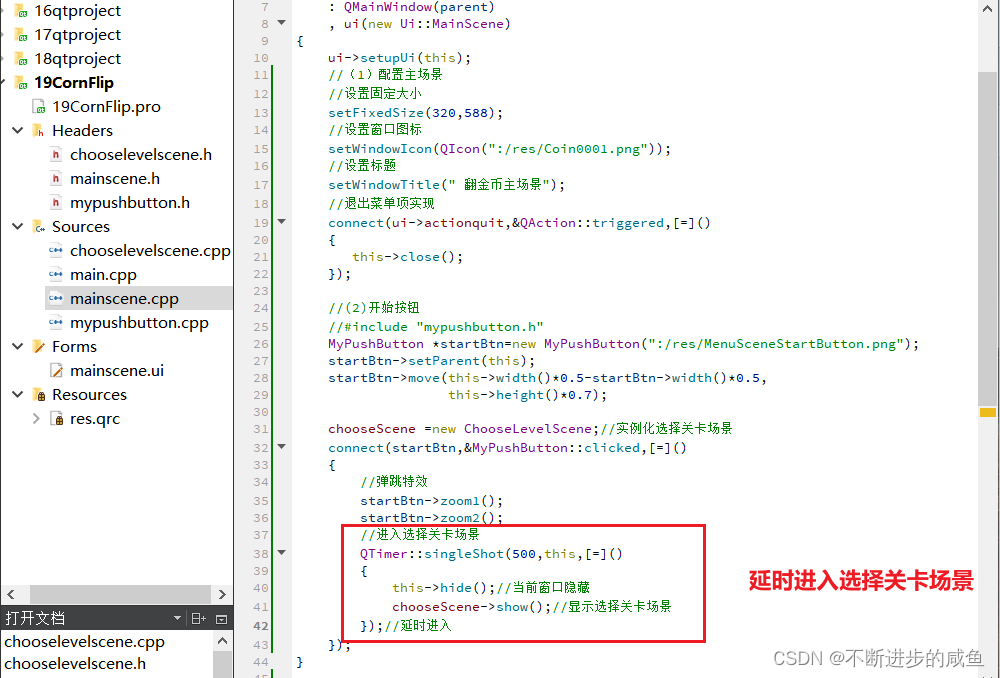Select 19CornFlip.pro project file
The image size is (1000, 678).
click(107, 107)
